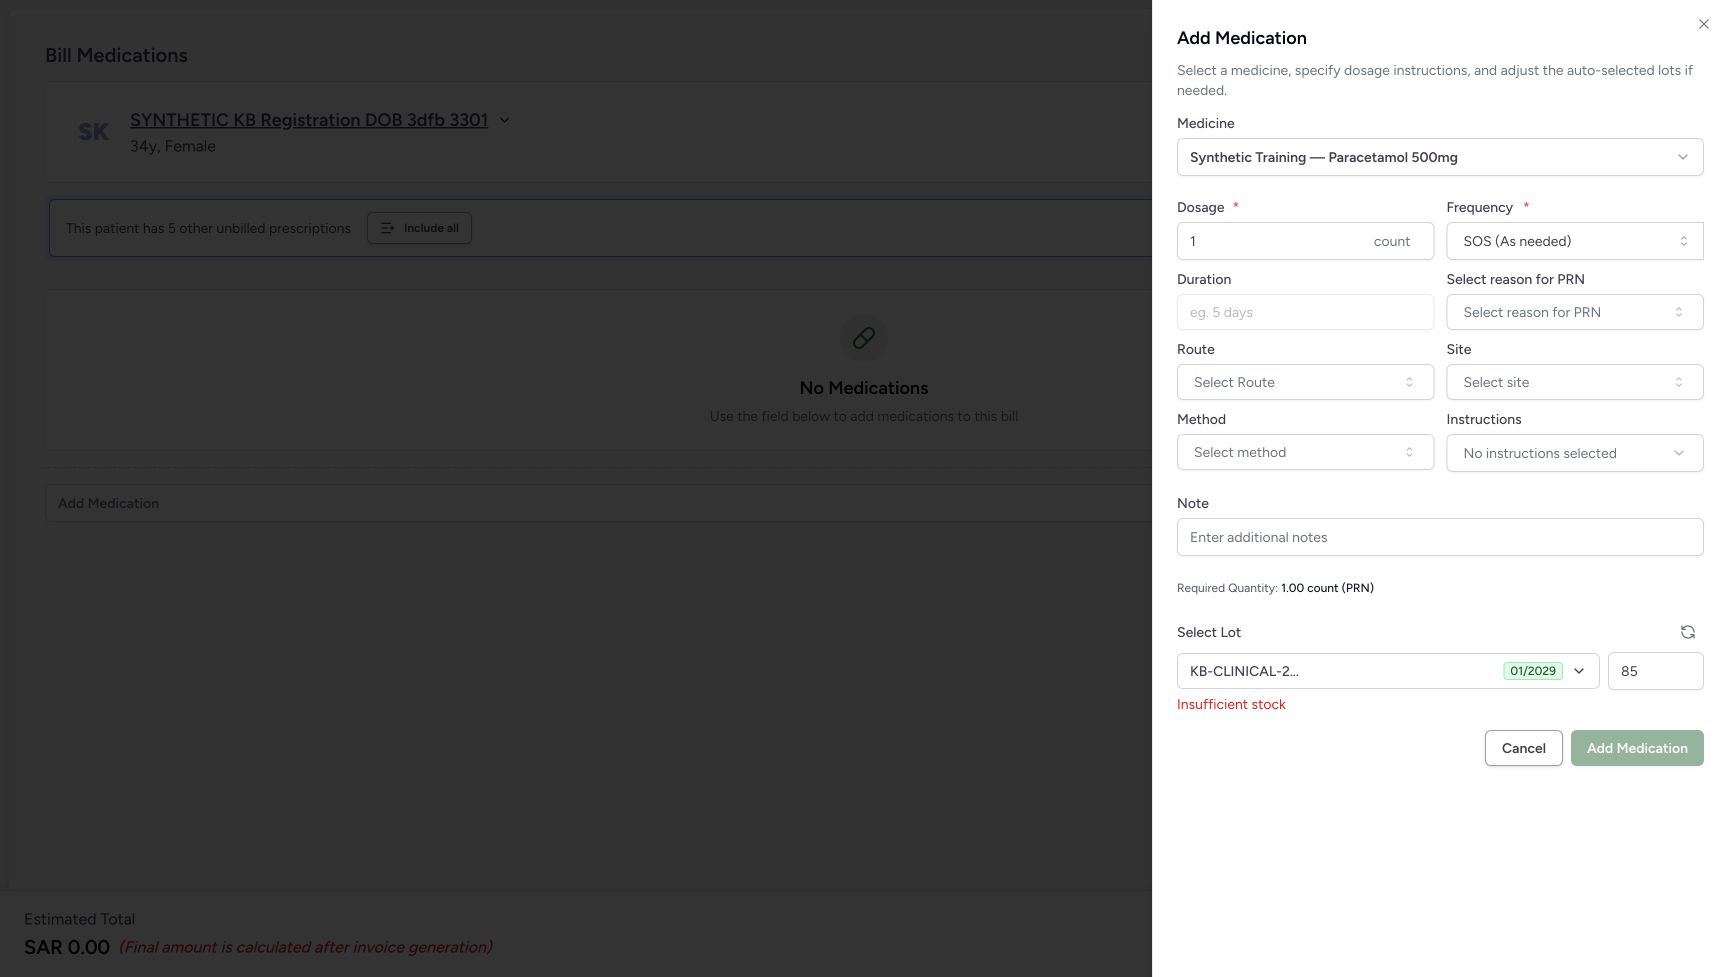Click the Cancel button
Screen dimensions: 1728x977
pos(1523,748)
